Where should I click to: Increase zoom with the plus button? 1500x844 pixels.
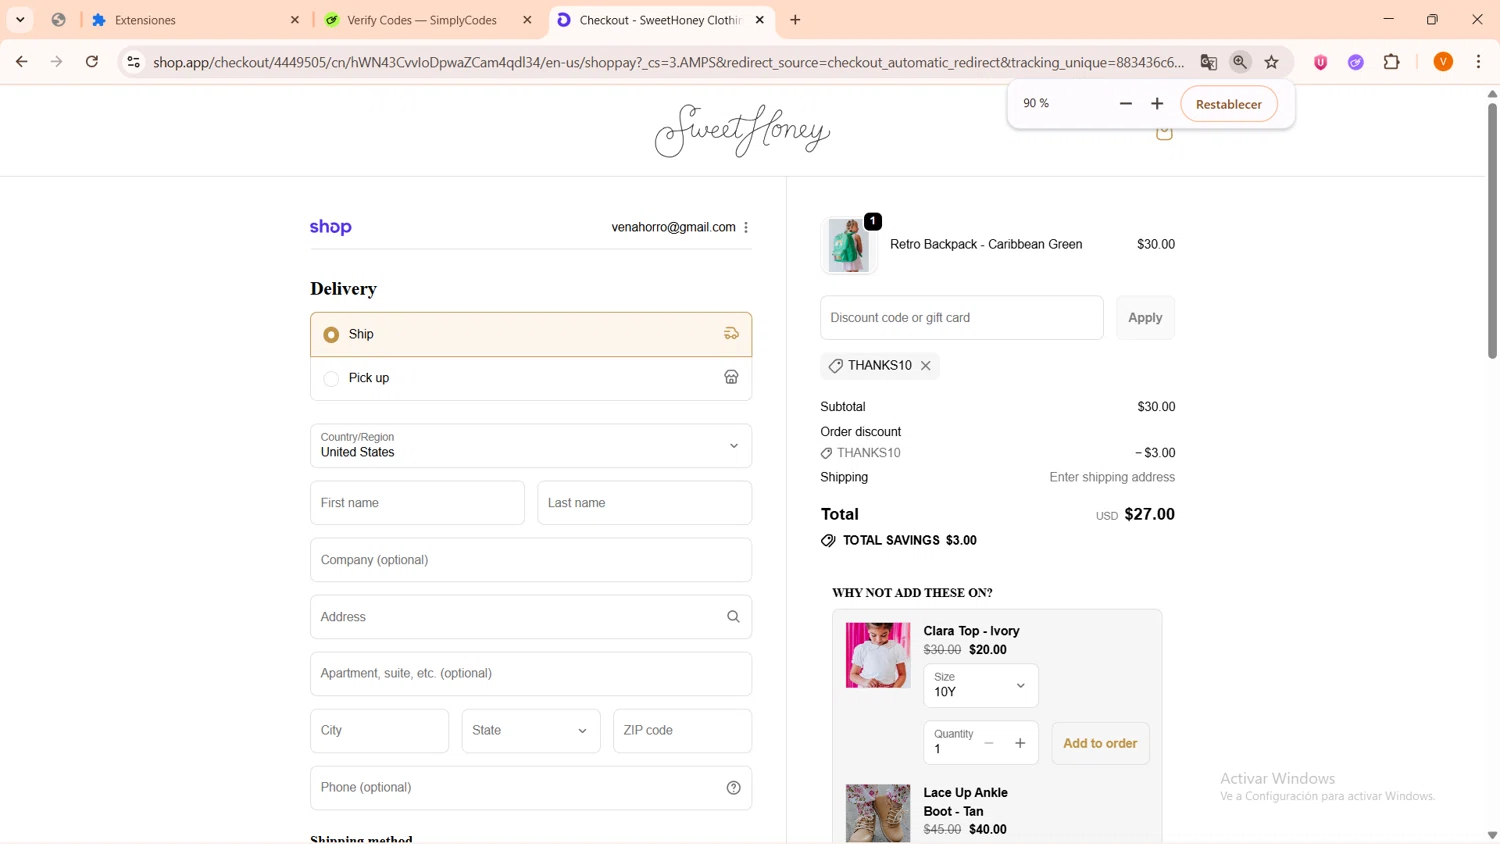(1157, 104)
